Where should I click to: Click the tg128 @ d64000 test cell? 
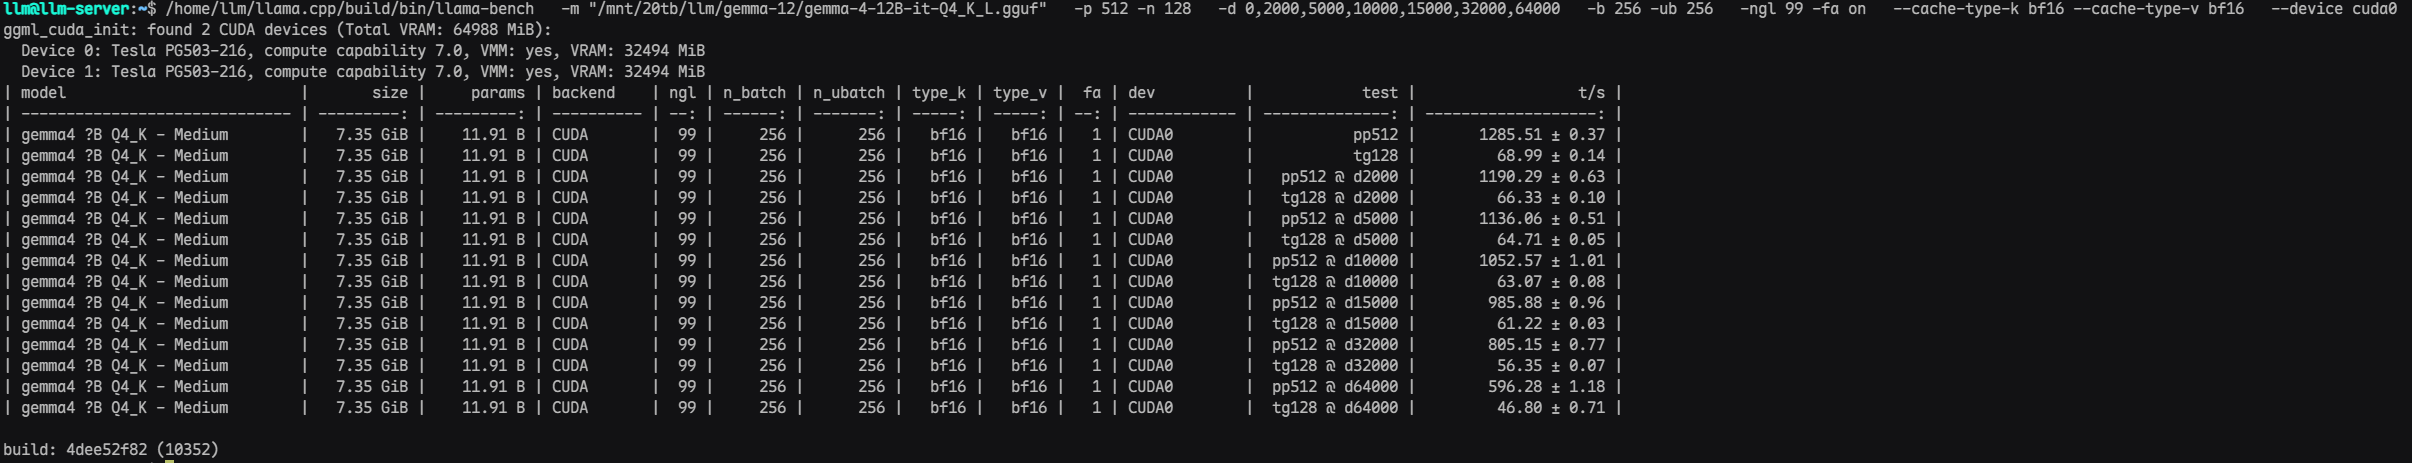(1335, 408)
